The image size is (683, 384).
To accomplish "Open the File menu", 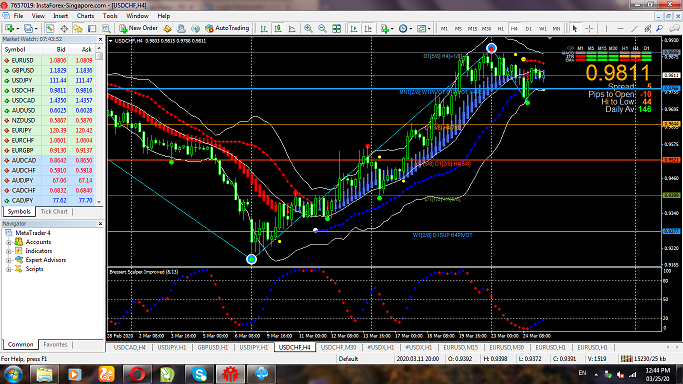I will [18, 16].
